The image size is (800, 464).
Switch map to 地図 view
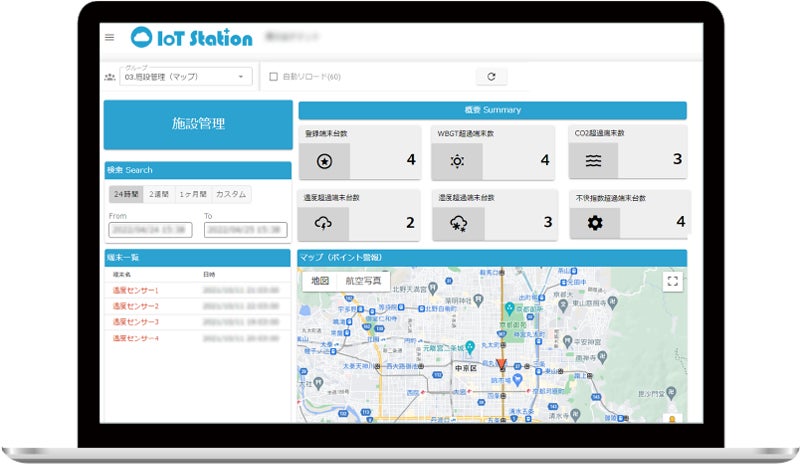pyautogui.click(x=319, y=281)
